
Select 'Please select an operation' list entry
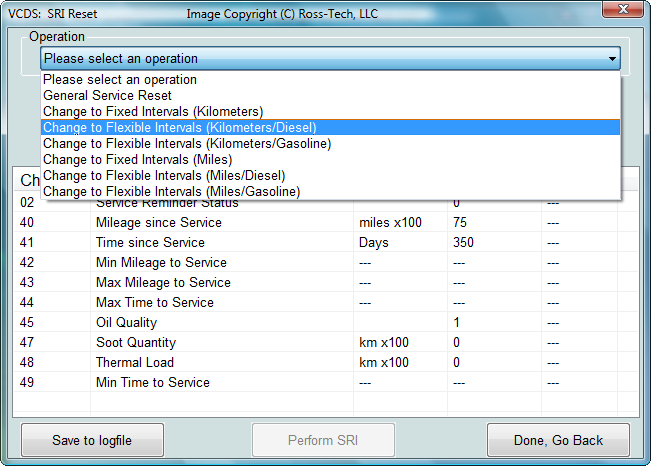[120, 79]
